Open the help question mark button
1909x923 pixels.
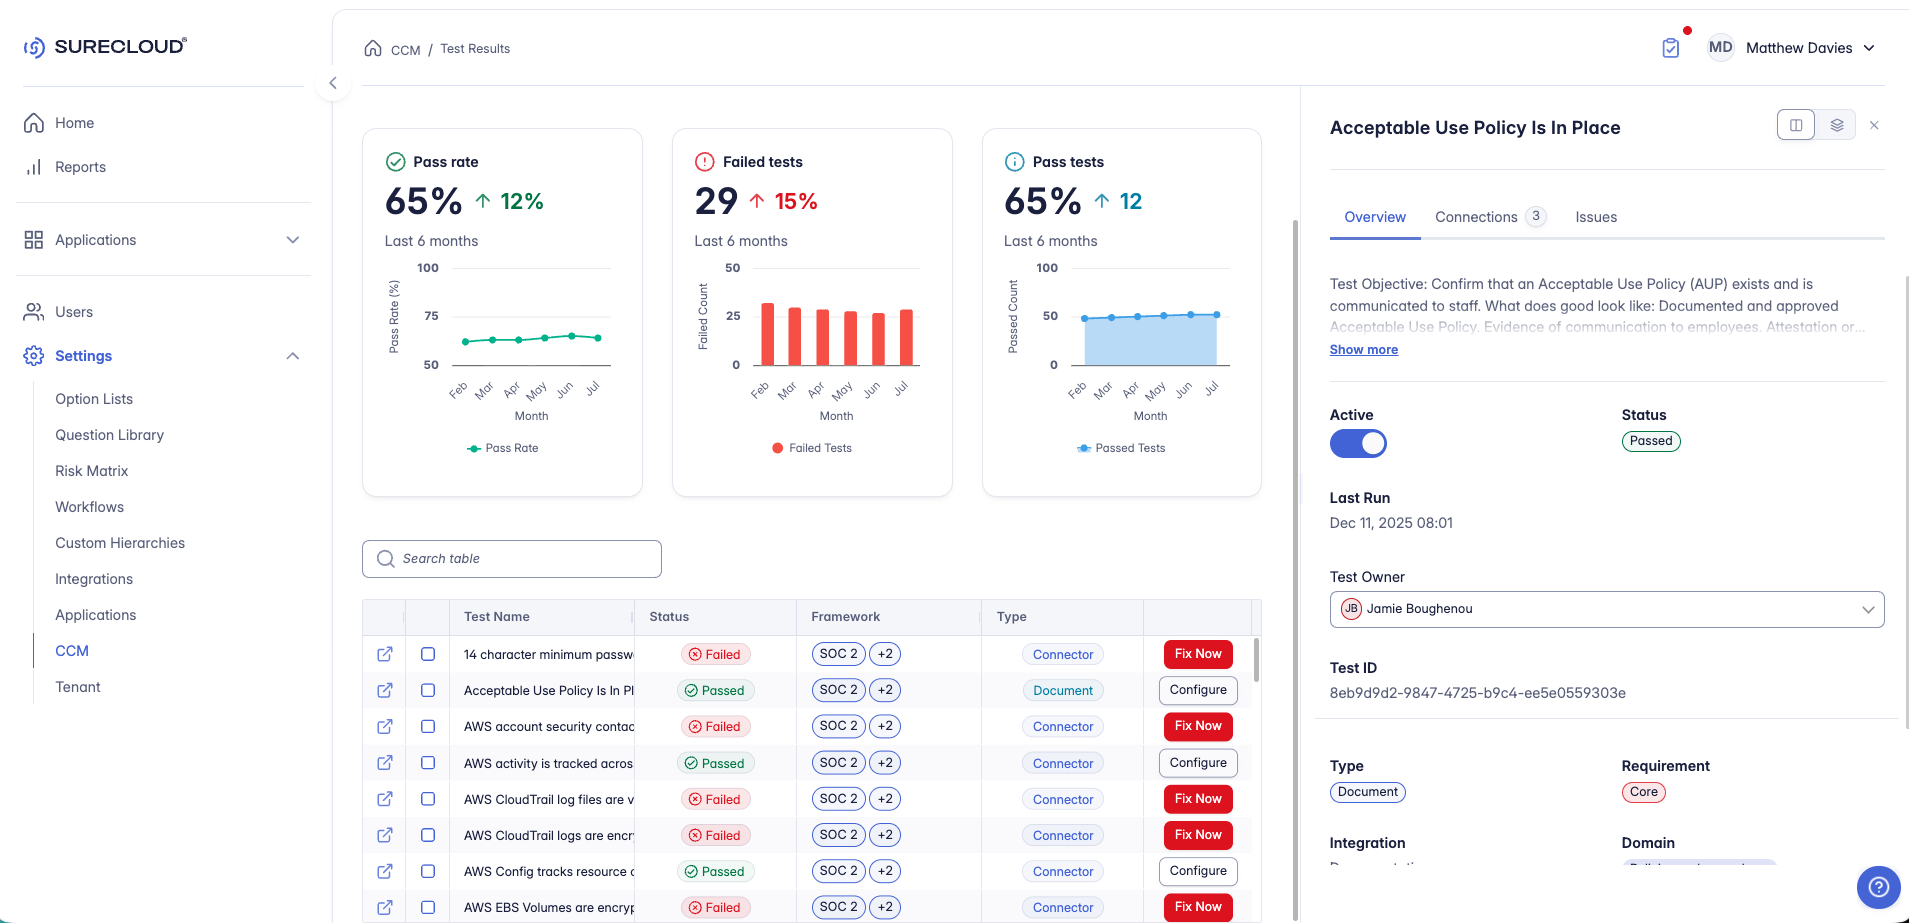(1878, 886)
